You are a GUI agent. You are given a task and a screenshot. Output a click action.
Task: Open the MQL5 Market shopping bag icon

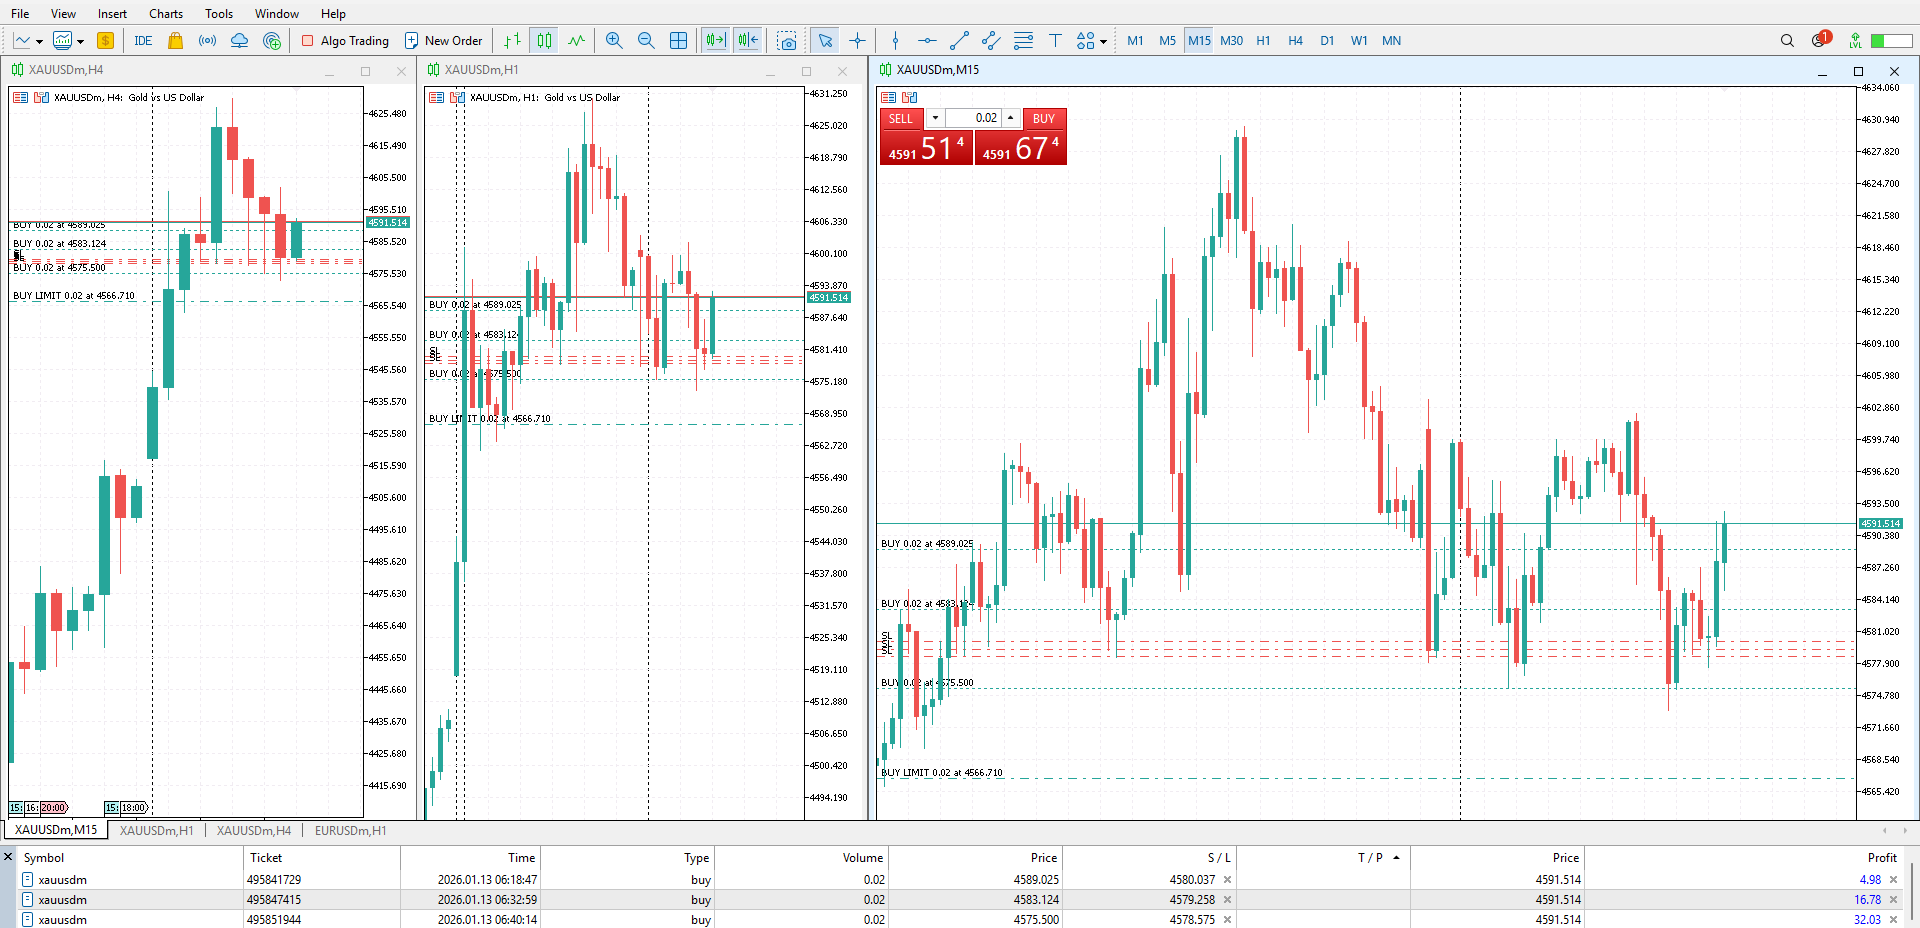click(x=176, y=41)
